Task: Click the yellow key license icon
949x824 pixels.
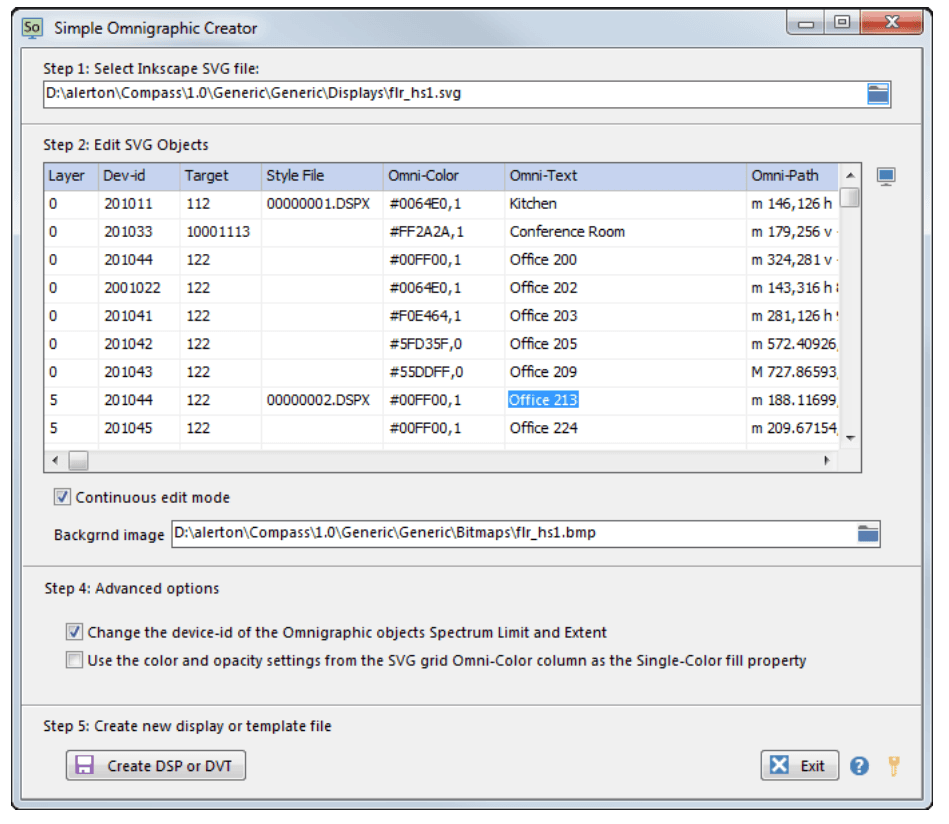Action: point(894,766)
